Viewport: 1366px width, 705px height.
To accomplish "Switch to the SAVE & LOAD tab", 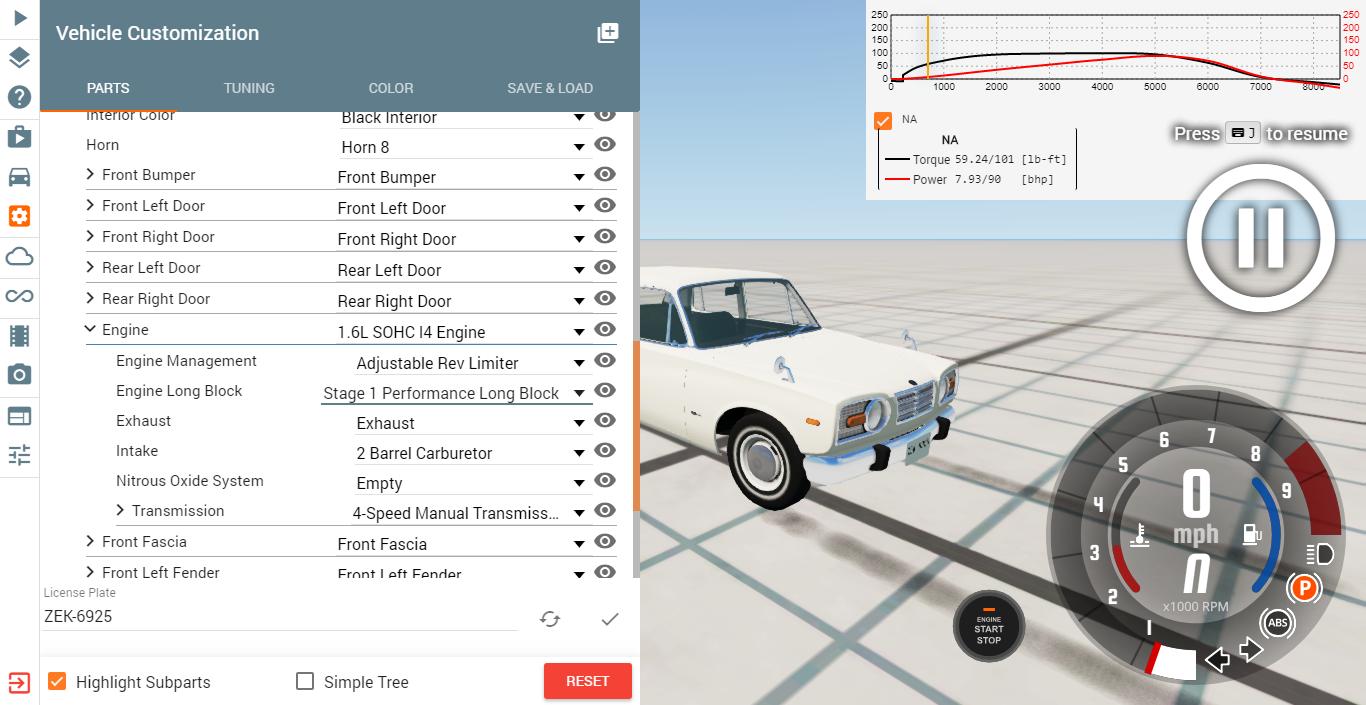I will (x=550, y=88).
